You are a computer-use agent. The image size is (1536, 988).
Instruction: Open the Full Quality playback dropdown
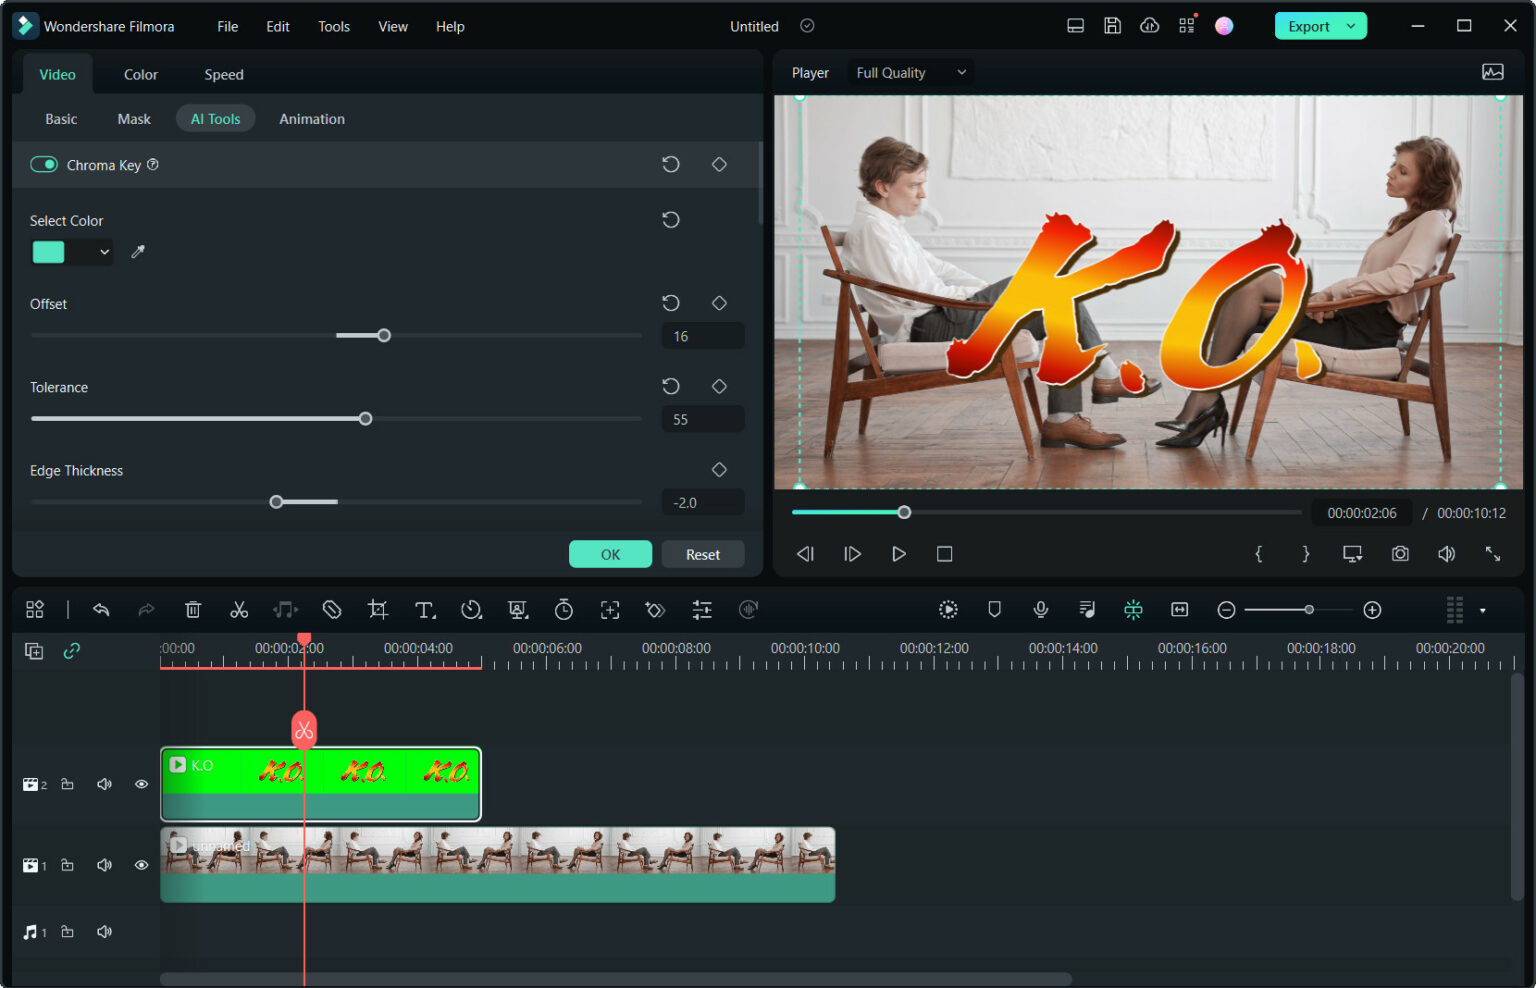[909, 72]
